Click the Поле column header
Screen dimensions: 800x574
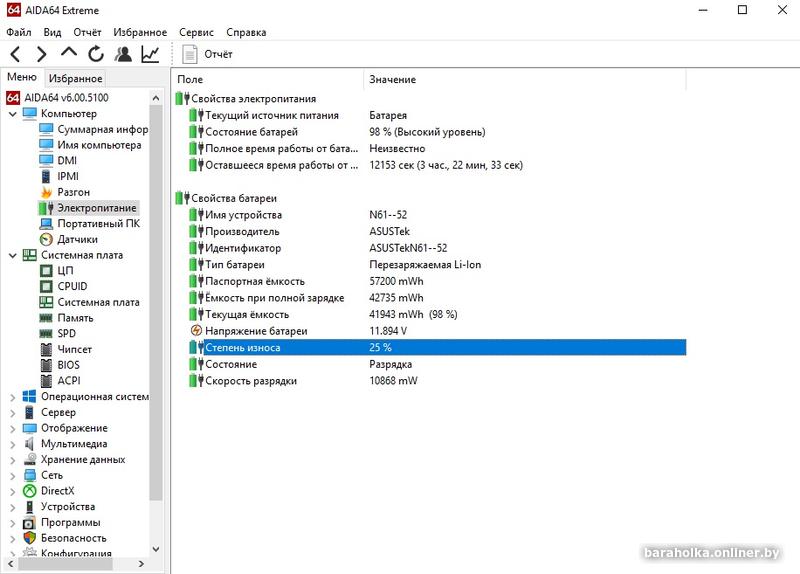tap(267, 80)
